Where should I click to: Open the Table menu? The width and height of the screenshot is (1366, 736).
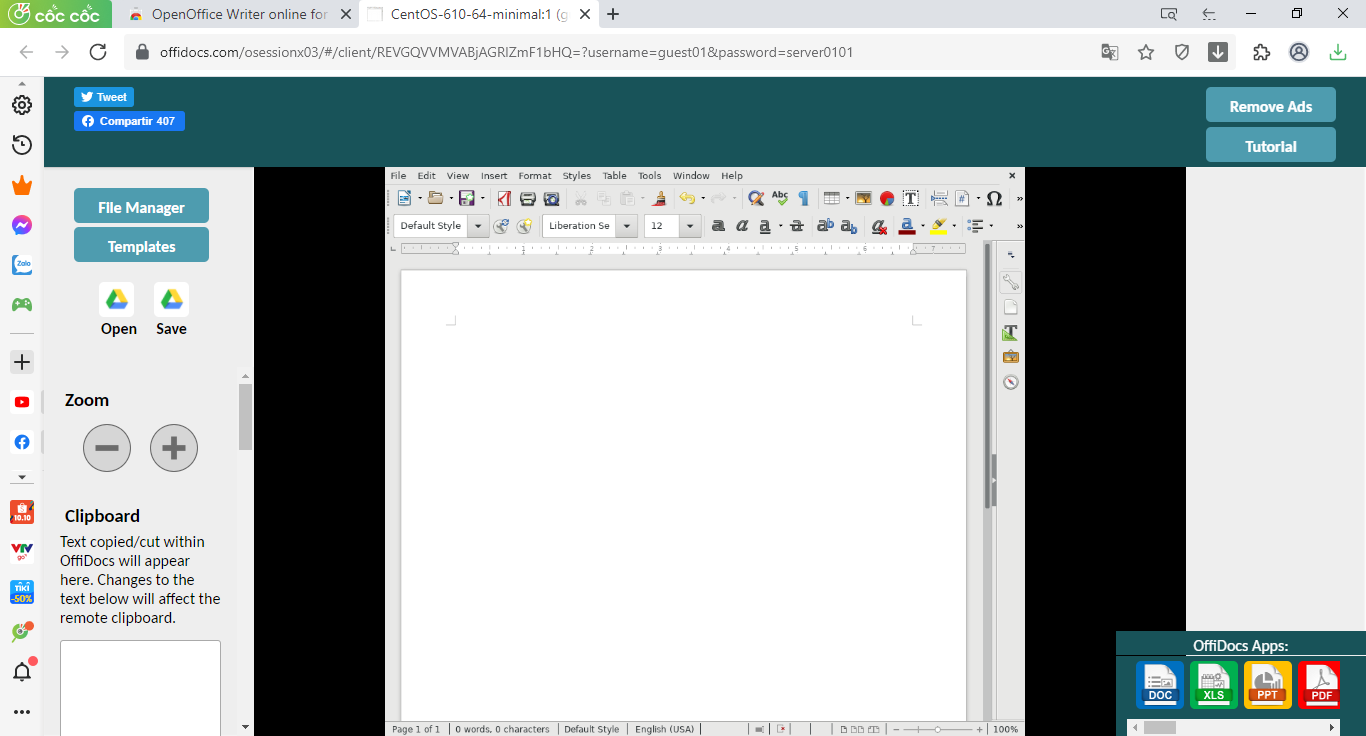click(614, 176)
